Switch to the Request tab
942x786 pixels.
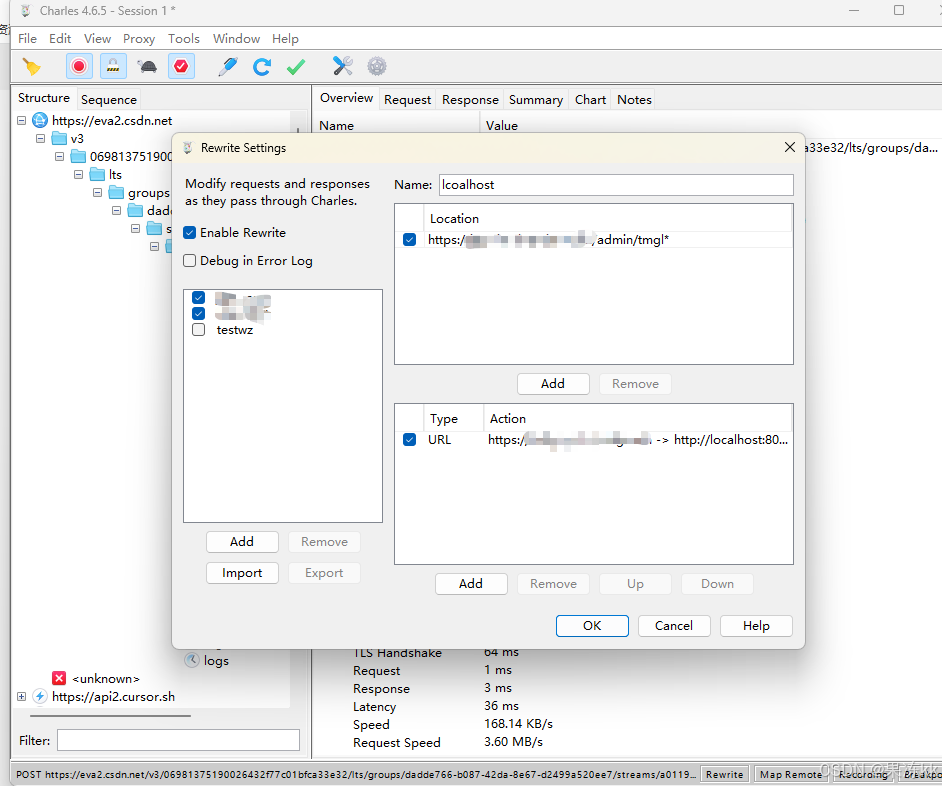(x=407, y=100)
